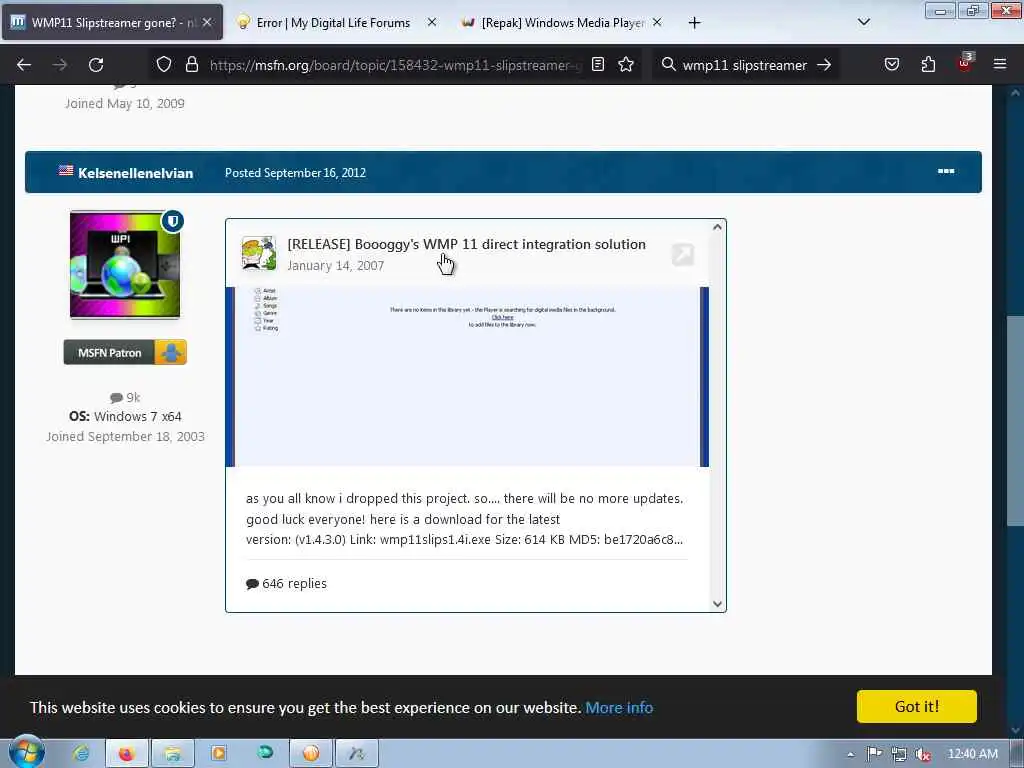1024x768 pixels.
Task: Open Kelsenellenelvian's profile name link
Action: (x=135, y=173)
